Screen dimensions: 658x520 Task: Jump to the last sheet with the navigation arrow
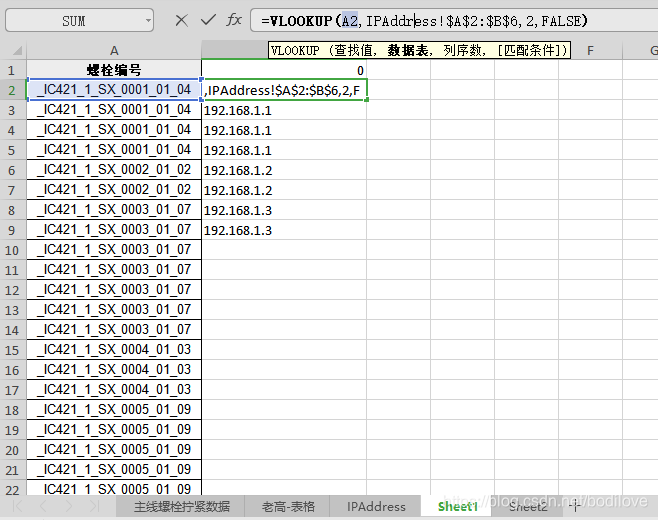(94, 506)
